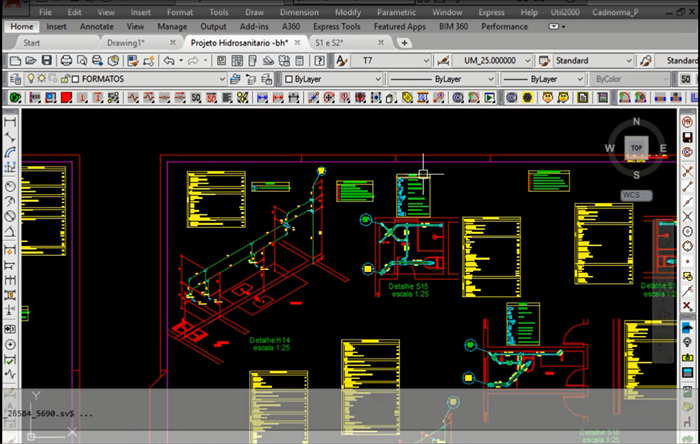Click the TOP face of the ViewCube

coord(636,148)
